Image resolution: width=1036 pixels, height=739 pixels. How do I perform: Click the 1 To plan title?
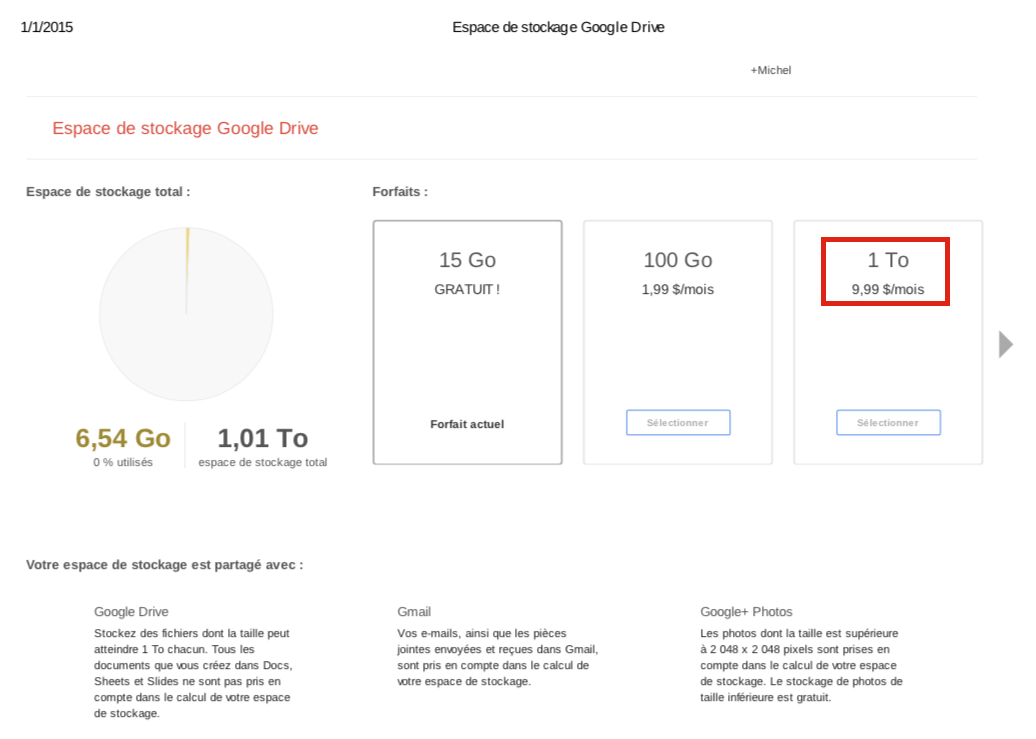click(x=887, y=260)
